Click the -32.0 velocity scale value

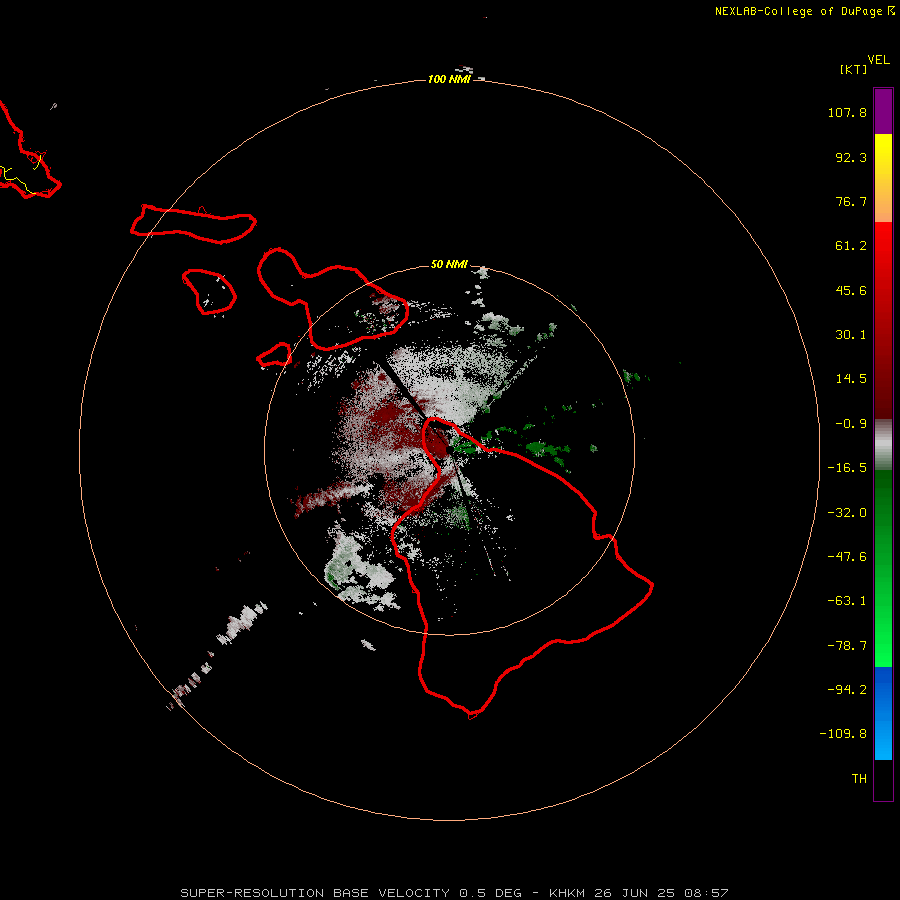(x=847, y=513)
